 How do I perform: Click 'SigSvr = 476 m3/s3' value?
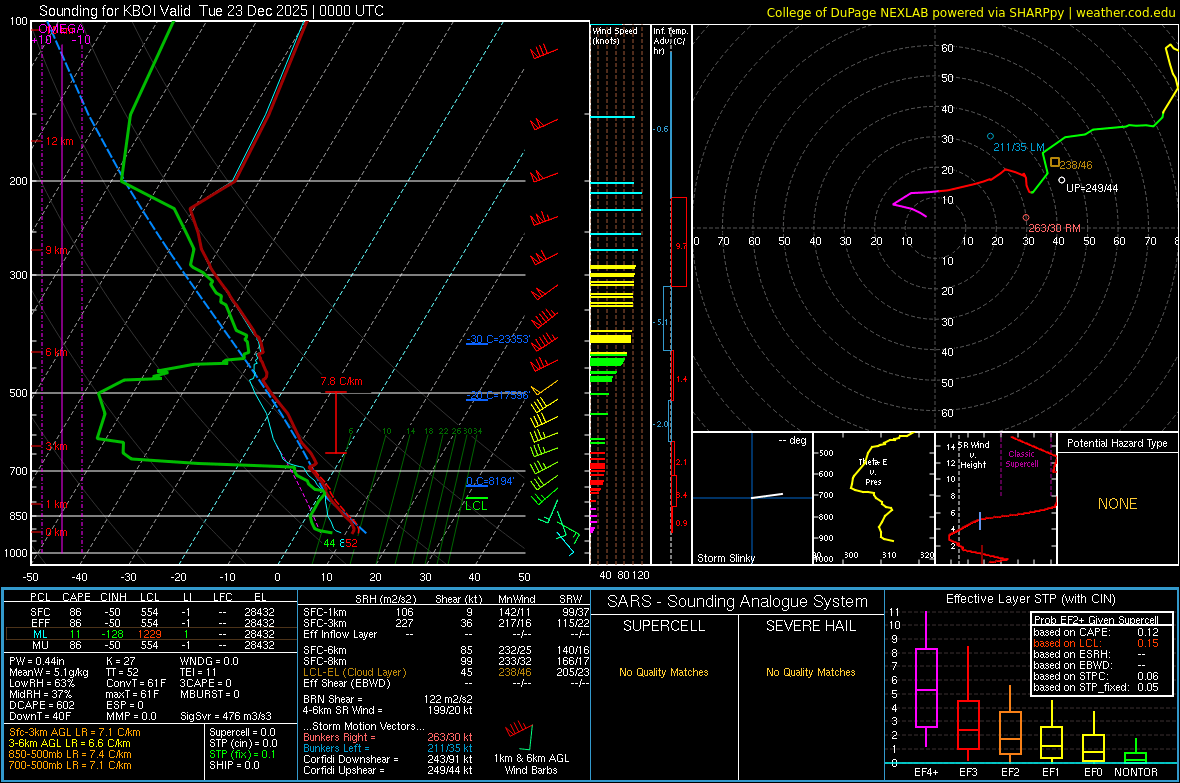226,716
